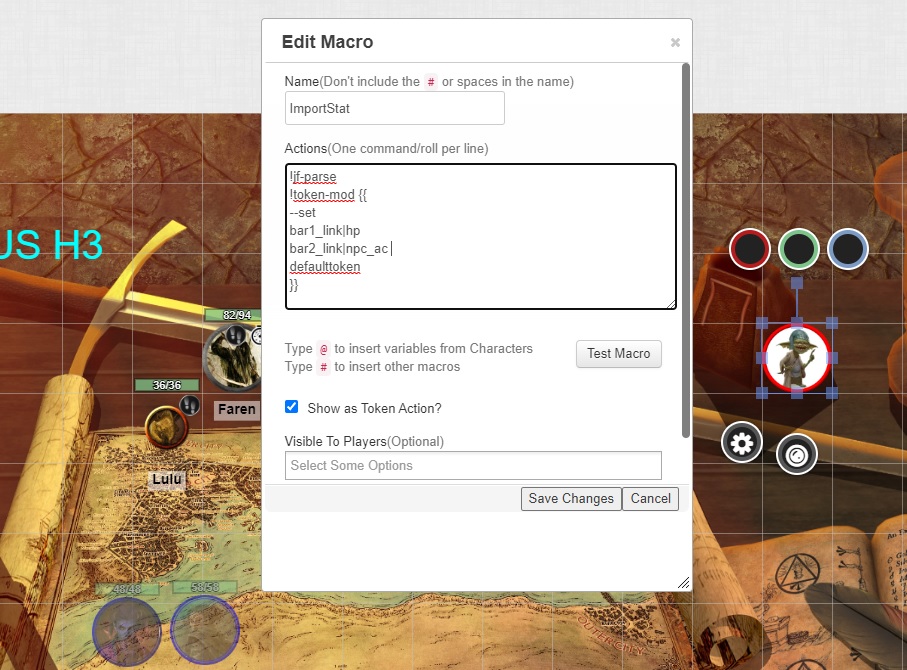Image resolution: width=907 pixels, height=670 pixels.
Task: Click the "!token-mod {{" line
Action: click(x=328, y=194)
